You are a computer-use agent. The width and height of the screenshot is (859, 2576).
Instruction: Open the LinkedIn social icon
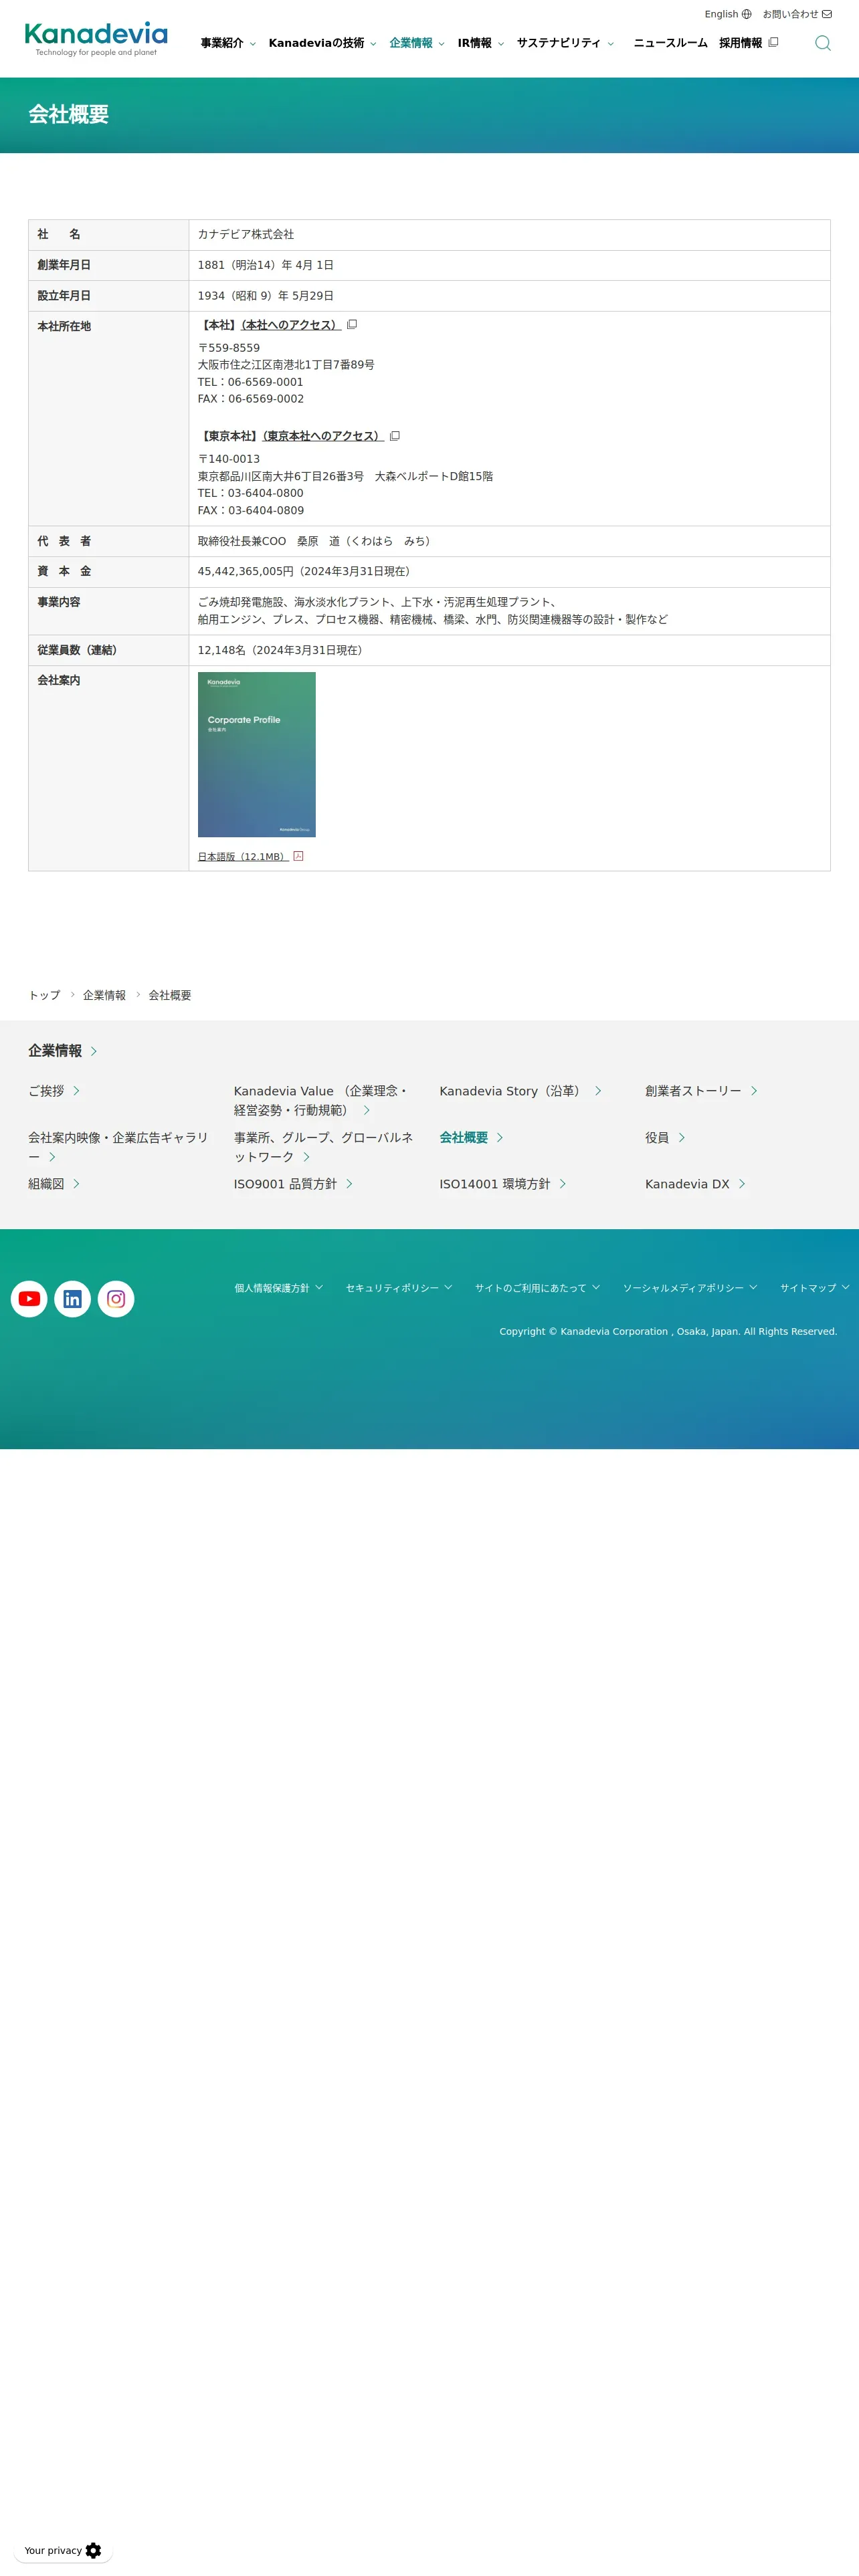pos(72,1298)
